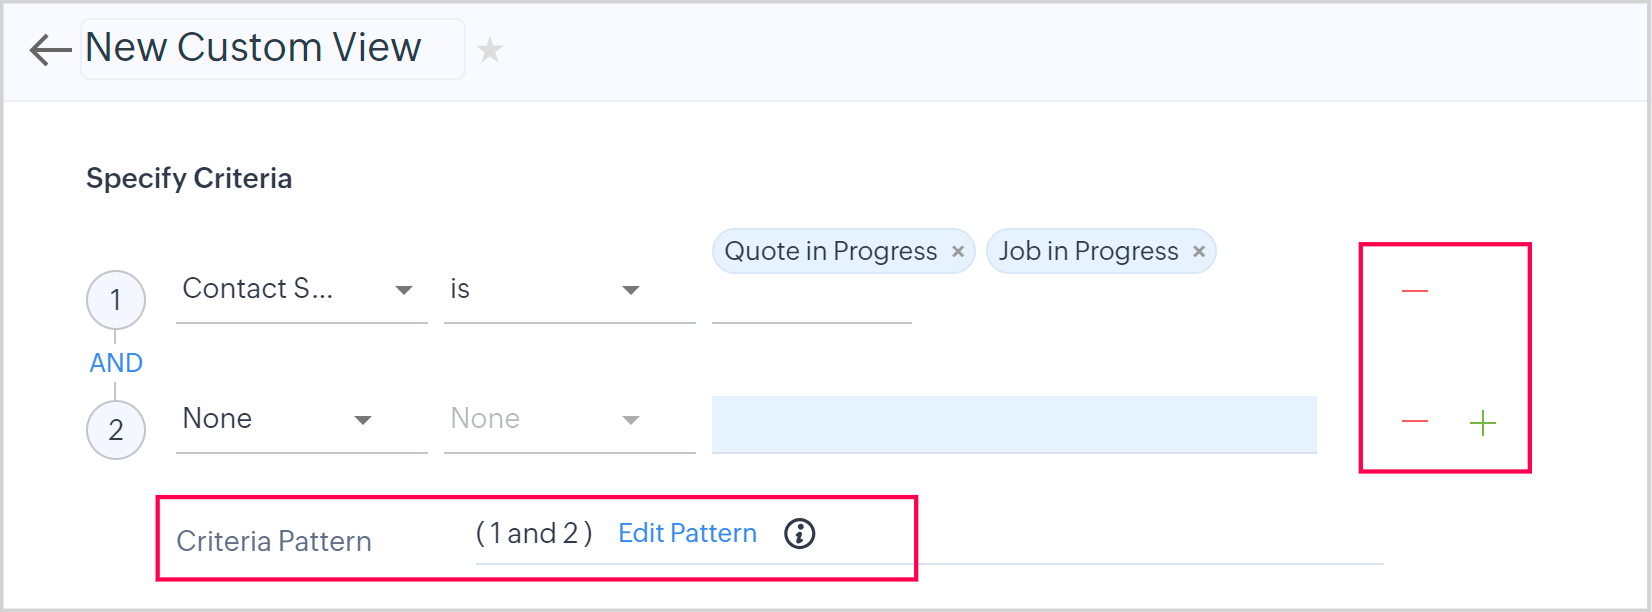The image size is (1652, 612).
Task: Click the Edit Pattern link
Action: click(688, 534)
